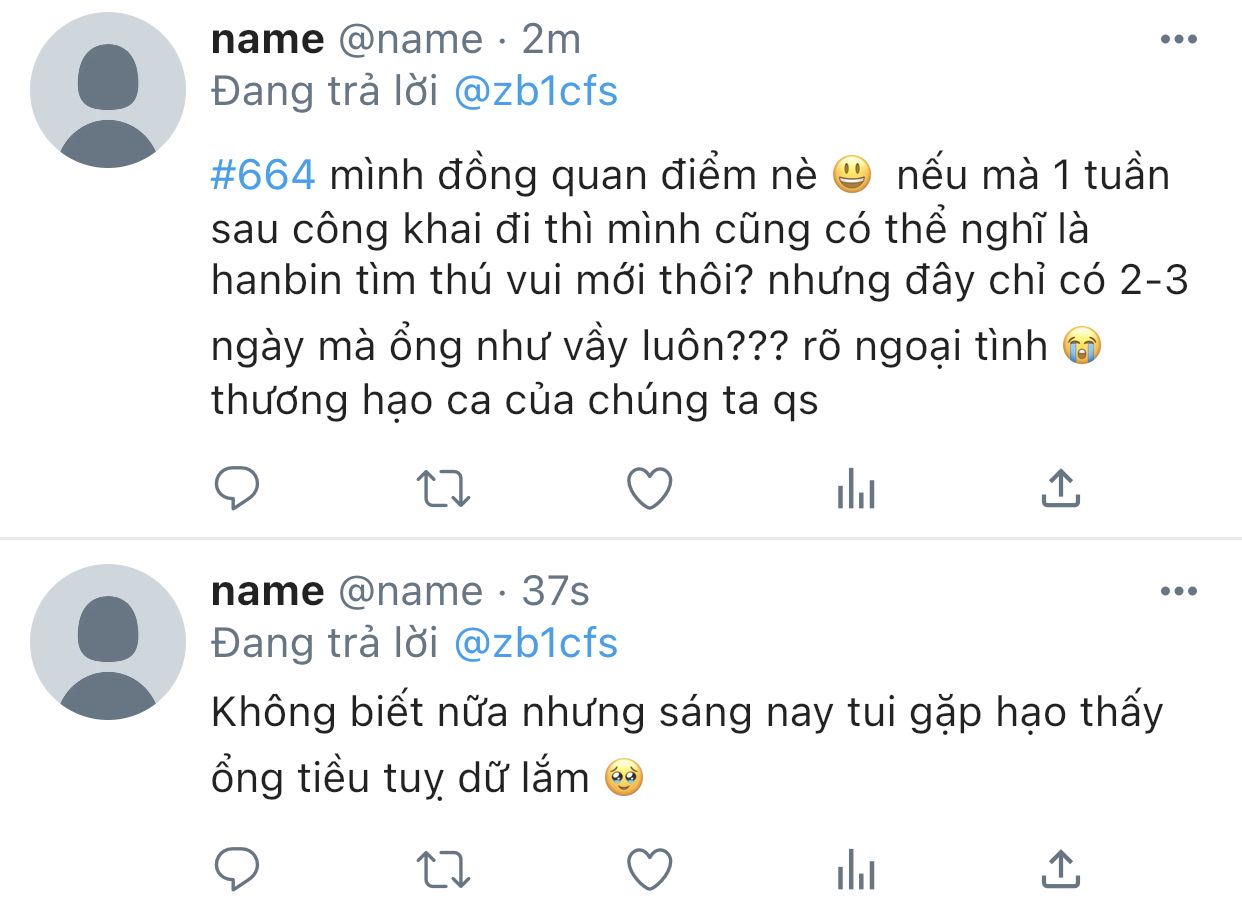Image resolution: width=1242 pixels, height=916 pixels.
Task: Open profile avatar of first tweet author
Action: tap(108, 90)
